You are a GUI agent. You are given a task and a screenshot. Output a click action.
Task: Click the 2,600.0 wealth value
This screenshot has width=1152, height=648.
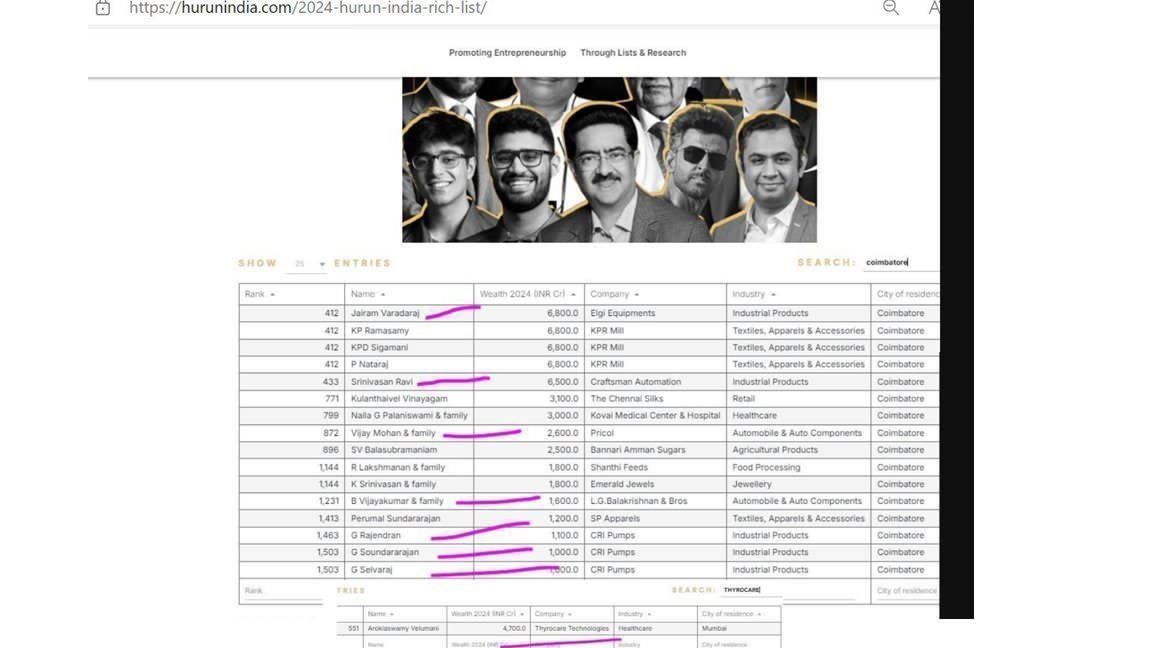click(563, 433)
